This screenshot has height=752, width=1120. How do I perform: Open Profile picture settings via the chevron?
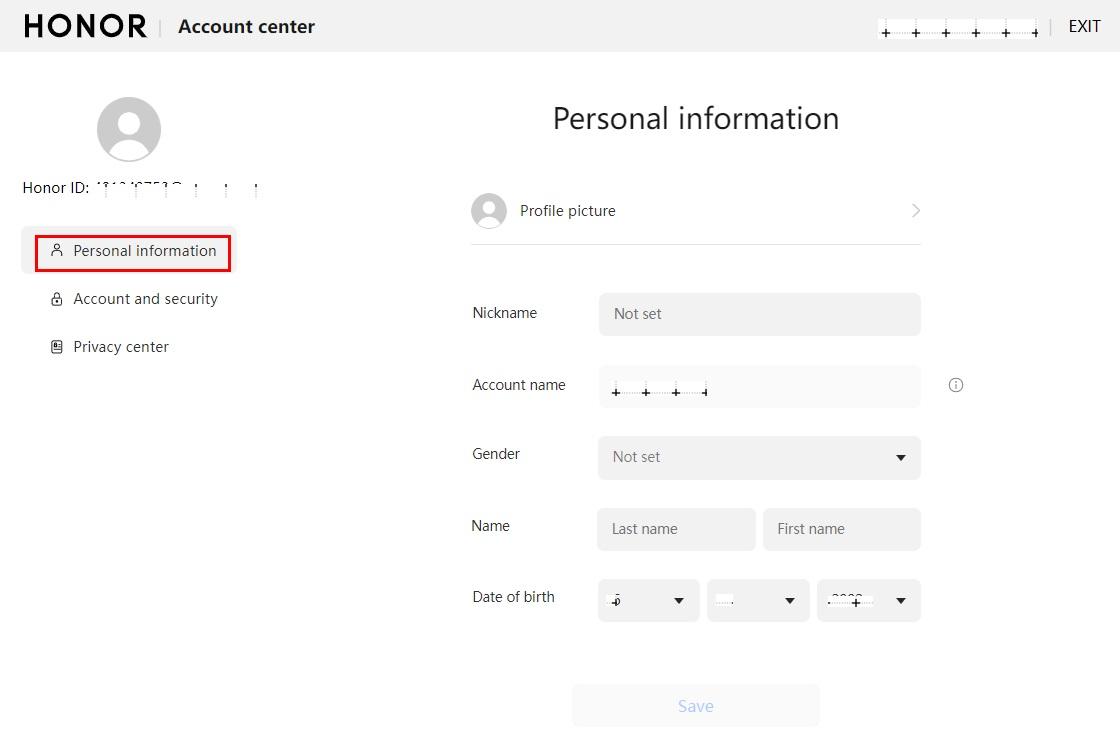914,210
